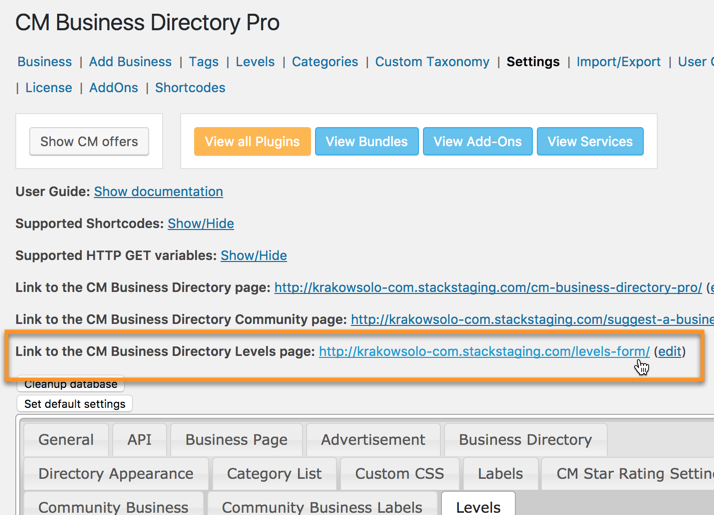This screenshot has height=515, width=714.
Task: Click the Supported HTTP GET variables label
Action: click(x=116, y=255)
